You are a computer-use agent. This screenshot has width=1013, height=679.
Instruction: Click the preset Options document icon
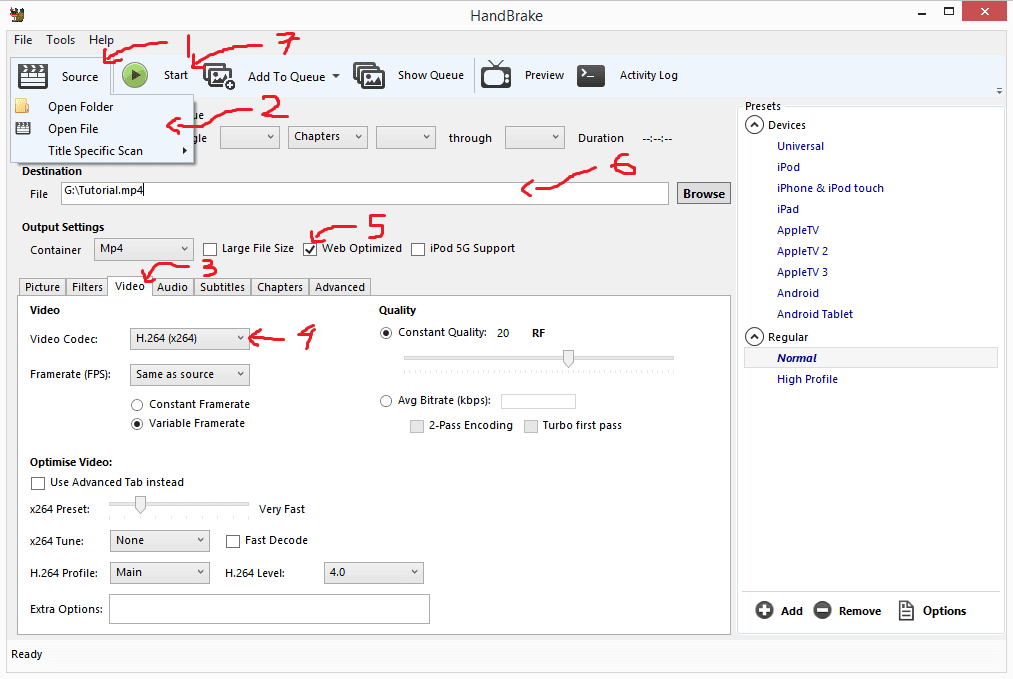(x=906, y=610)
